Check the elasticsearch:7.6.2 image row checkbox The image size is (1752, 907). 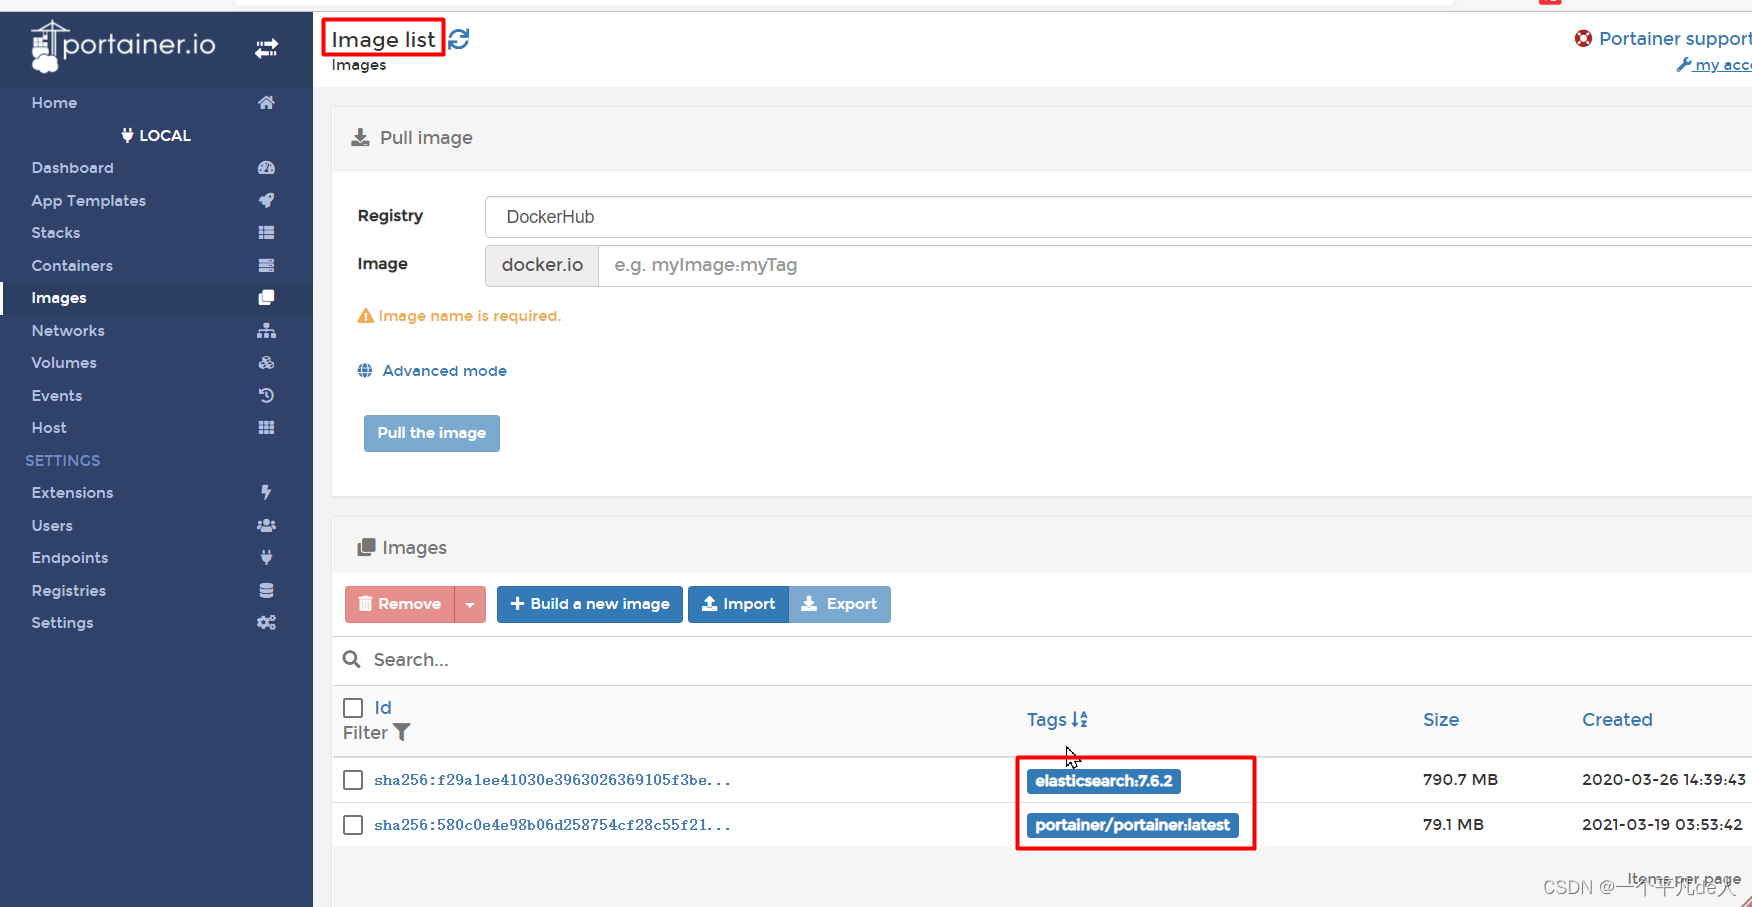[x=353, y=780]
